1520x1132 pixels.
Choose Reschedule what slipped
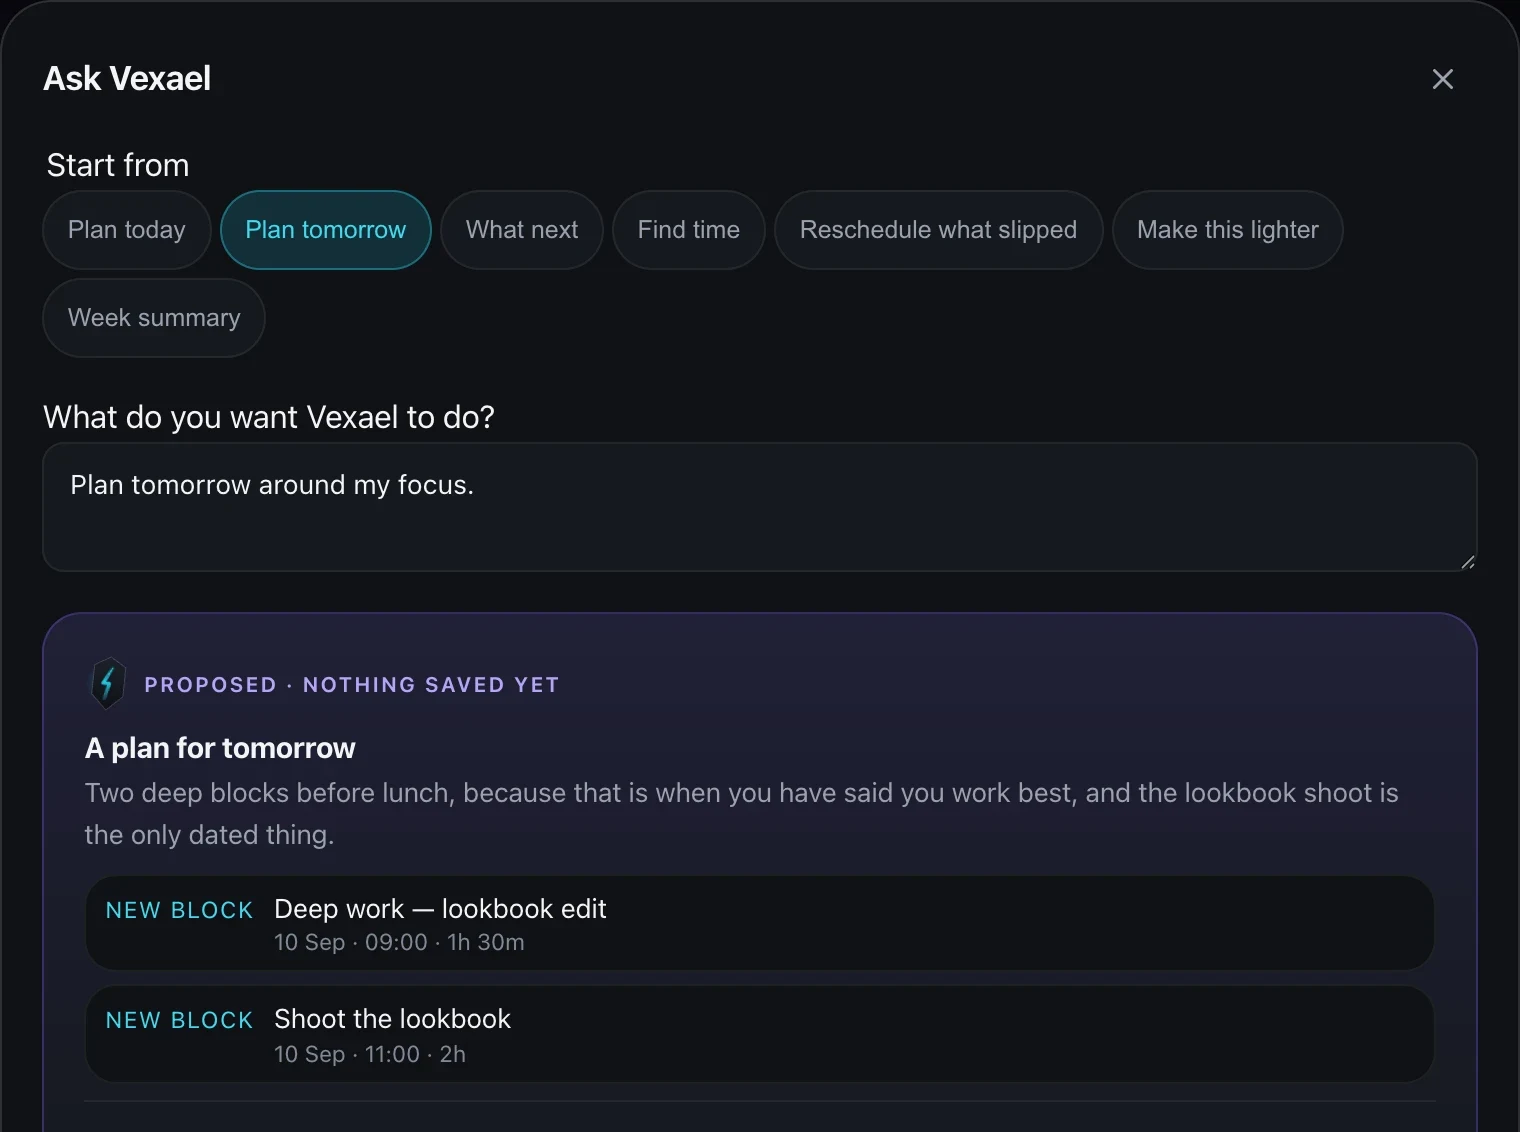pyautogui.click(x=938, y=230)
